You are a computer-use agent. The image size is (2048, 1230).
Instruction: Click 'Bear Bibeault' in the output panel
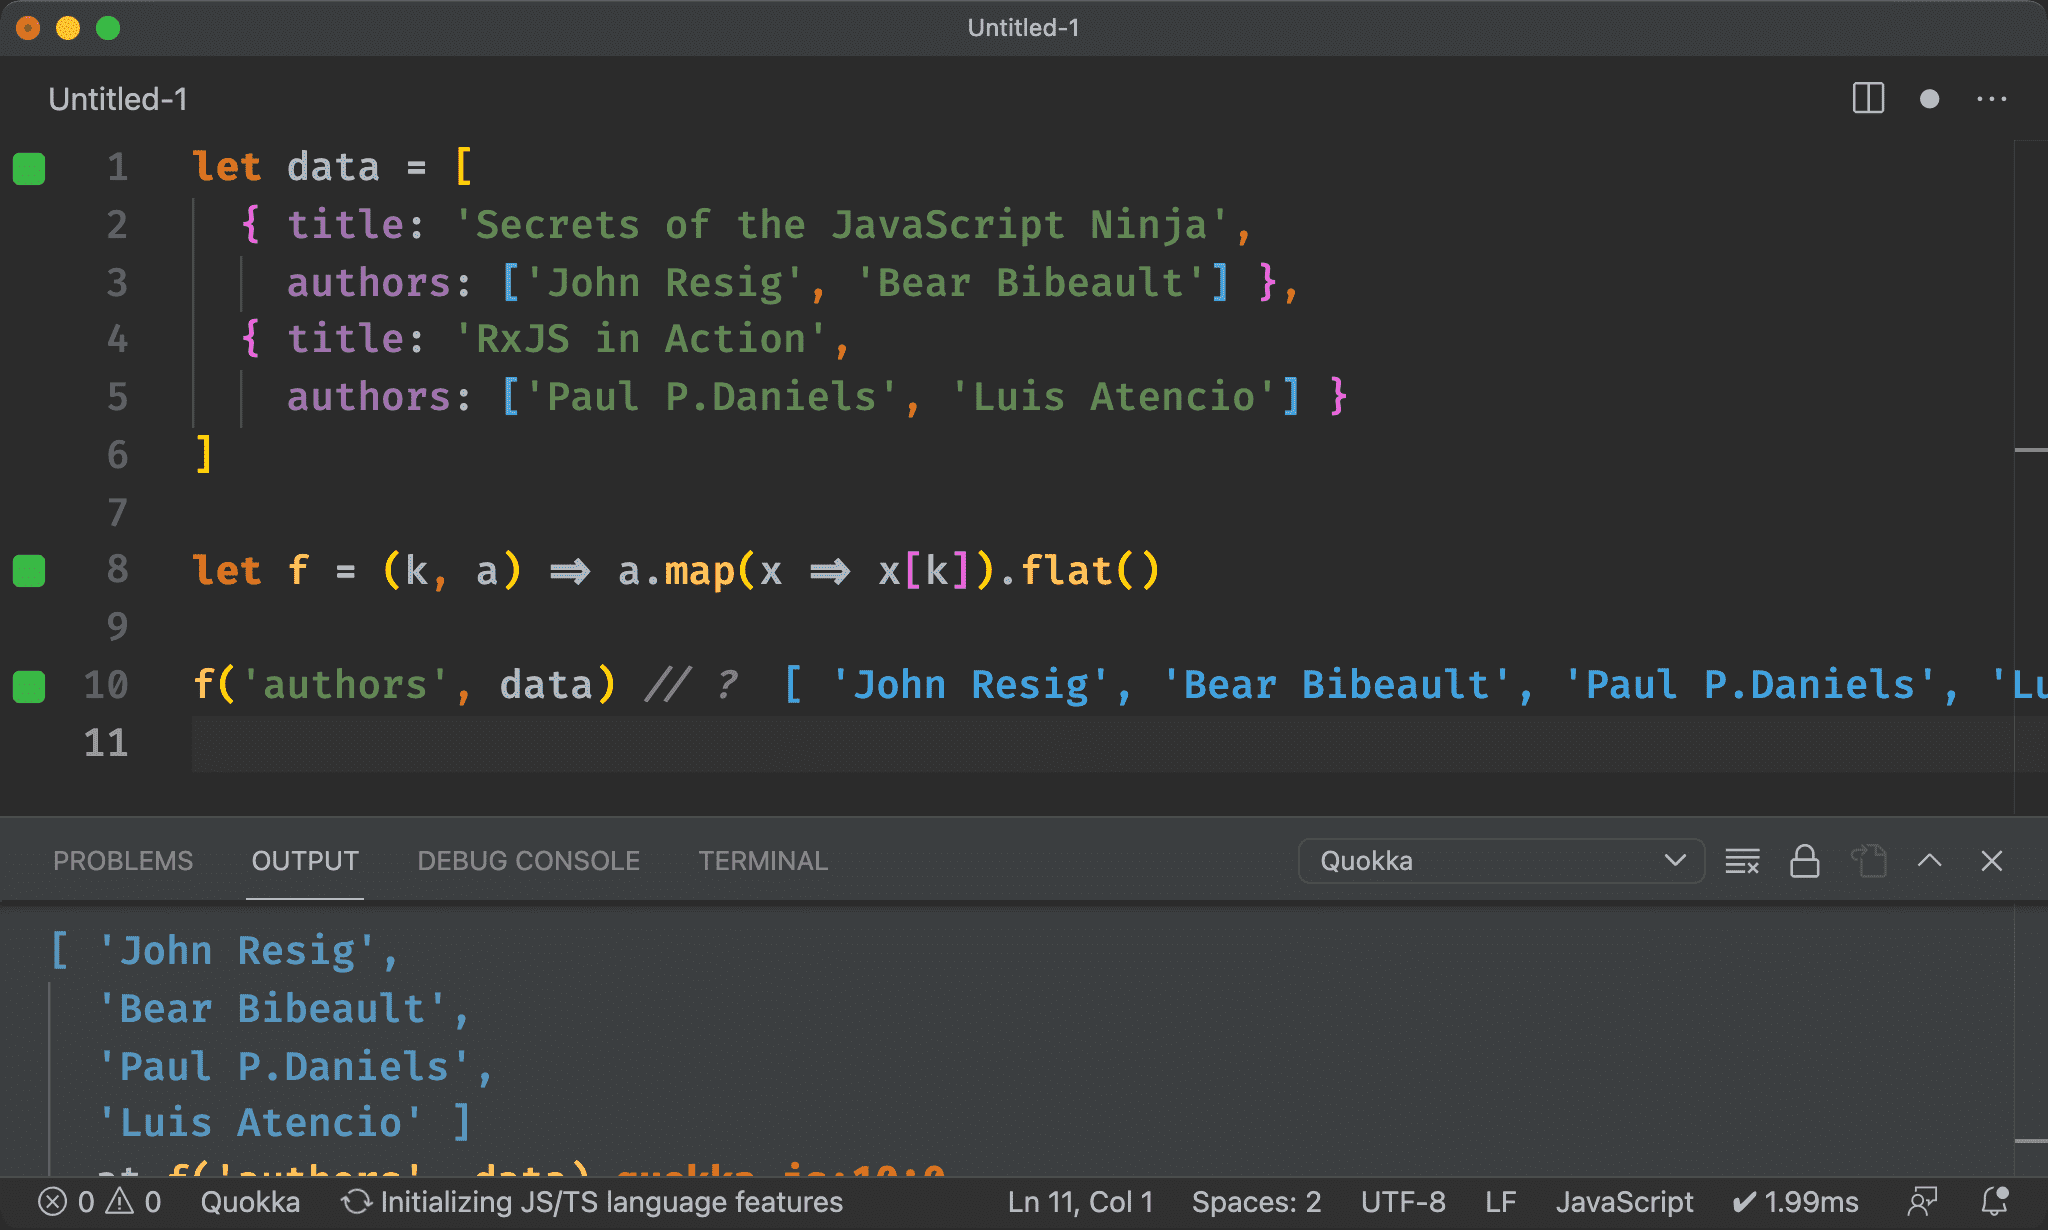(272, 1008)
